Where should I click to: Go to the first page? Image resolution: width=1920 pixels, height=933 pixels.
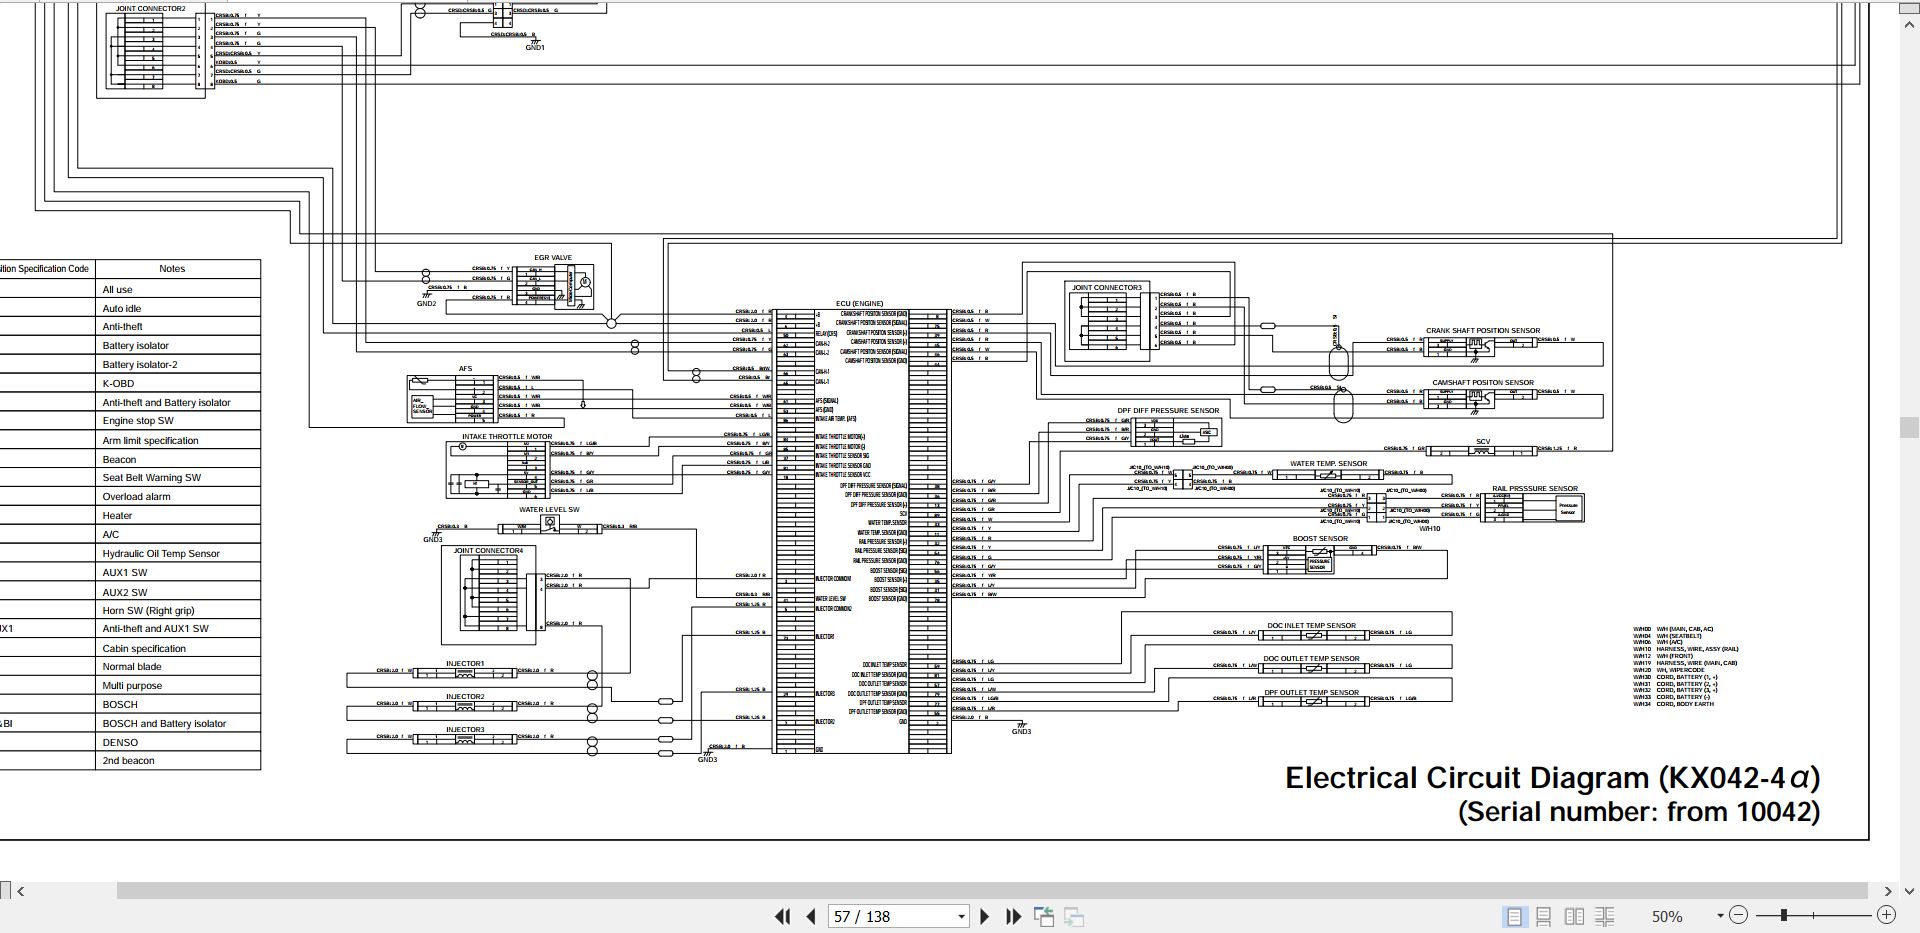pyautogui.click(x=783, y=916)
